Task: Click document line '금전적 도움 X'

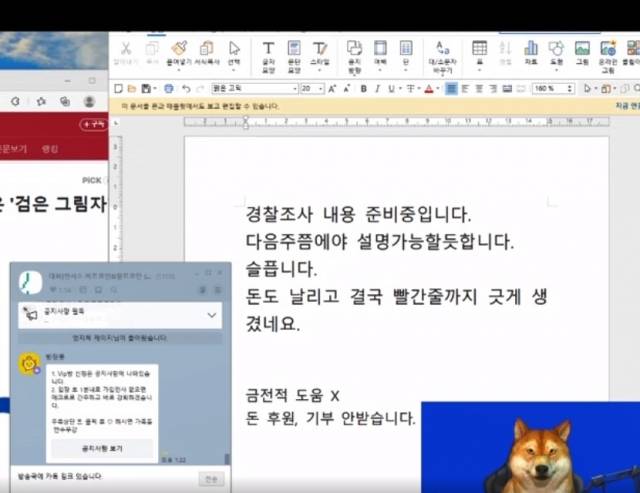Action: pos(292,395)
